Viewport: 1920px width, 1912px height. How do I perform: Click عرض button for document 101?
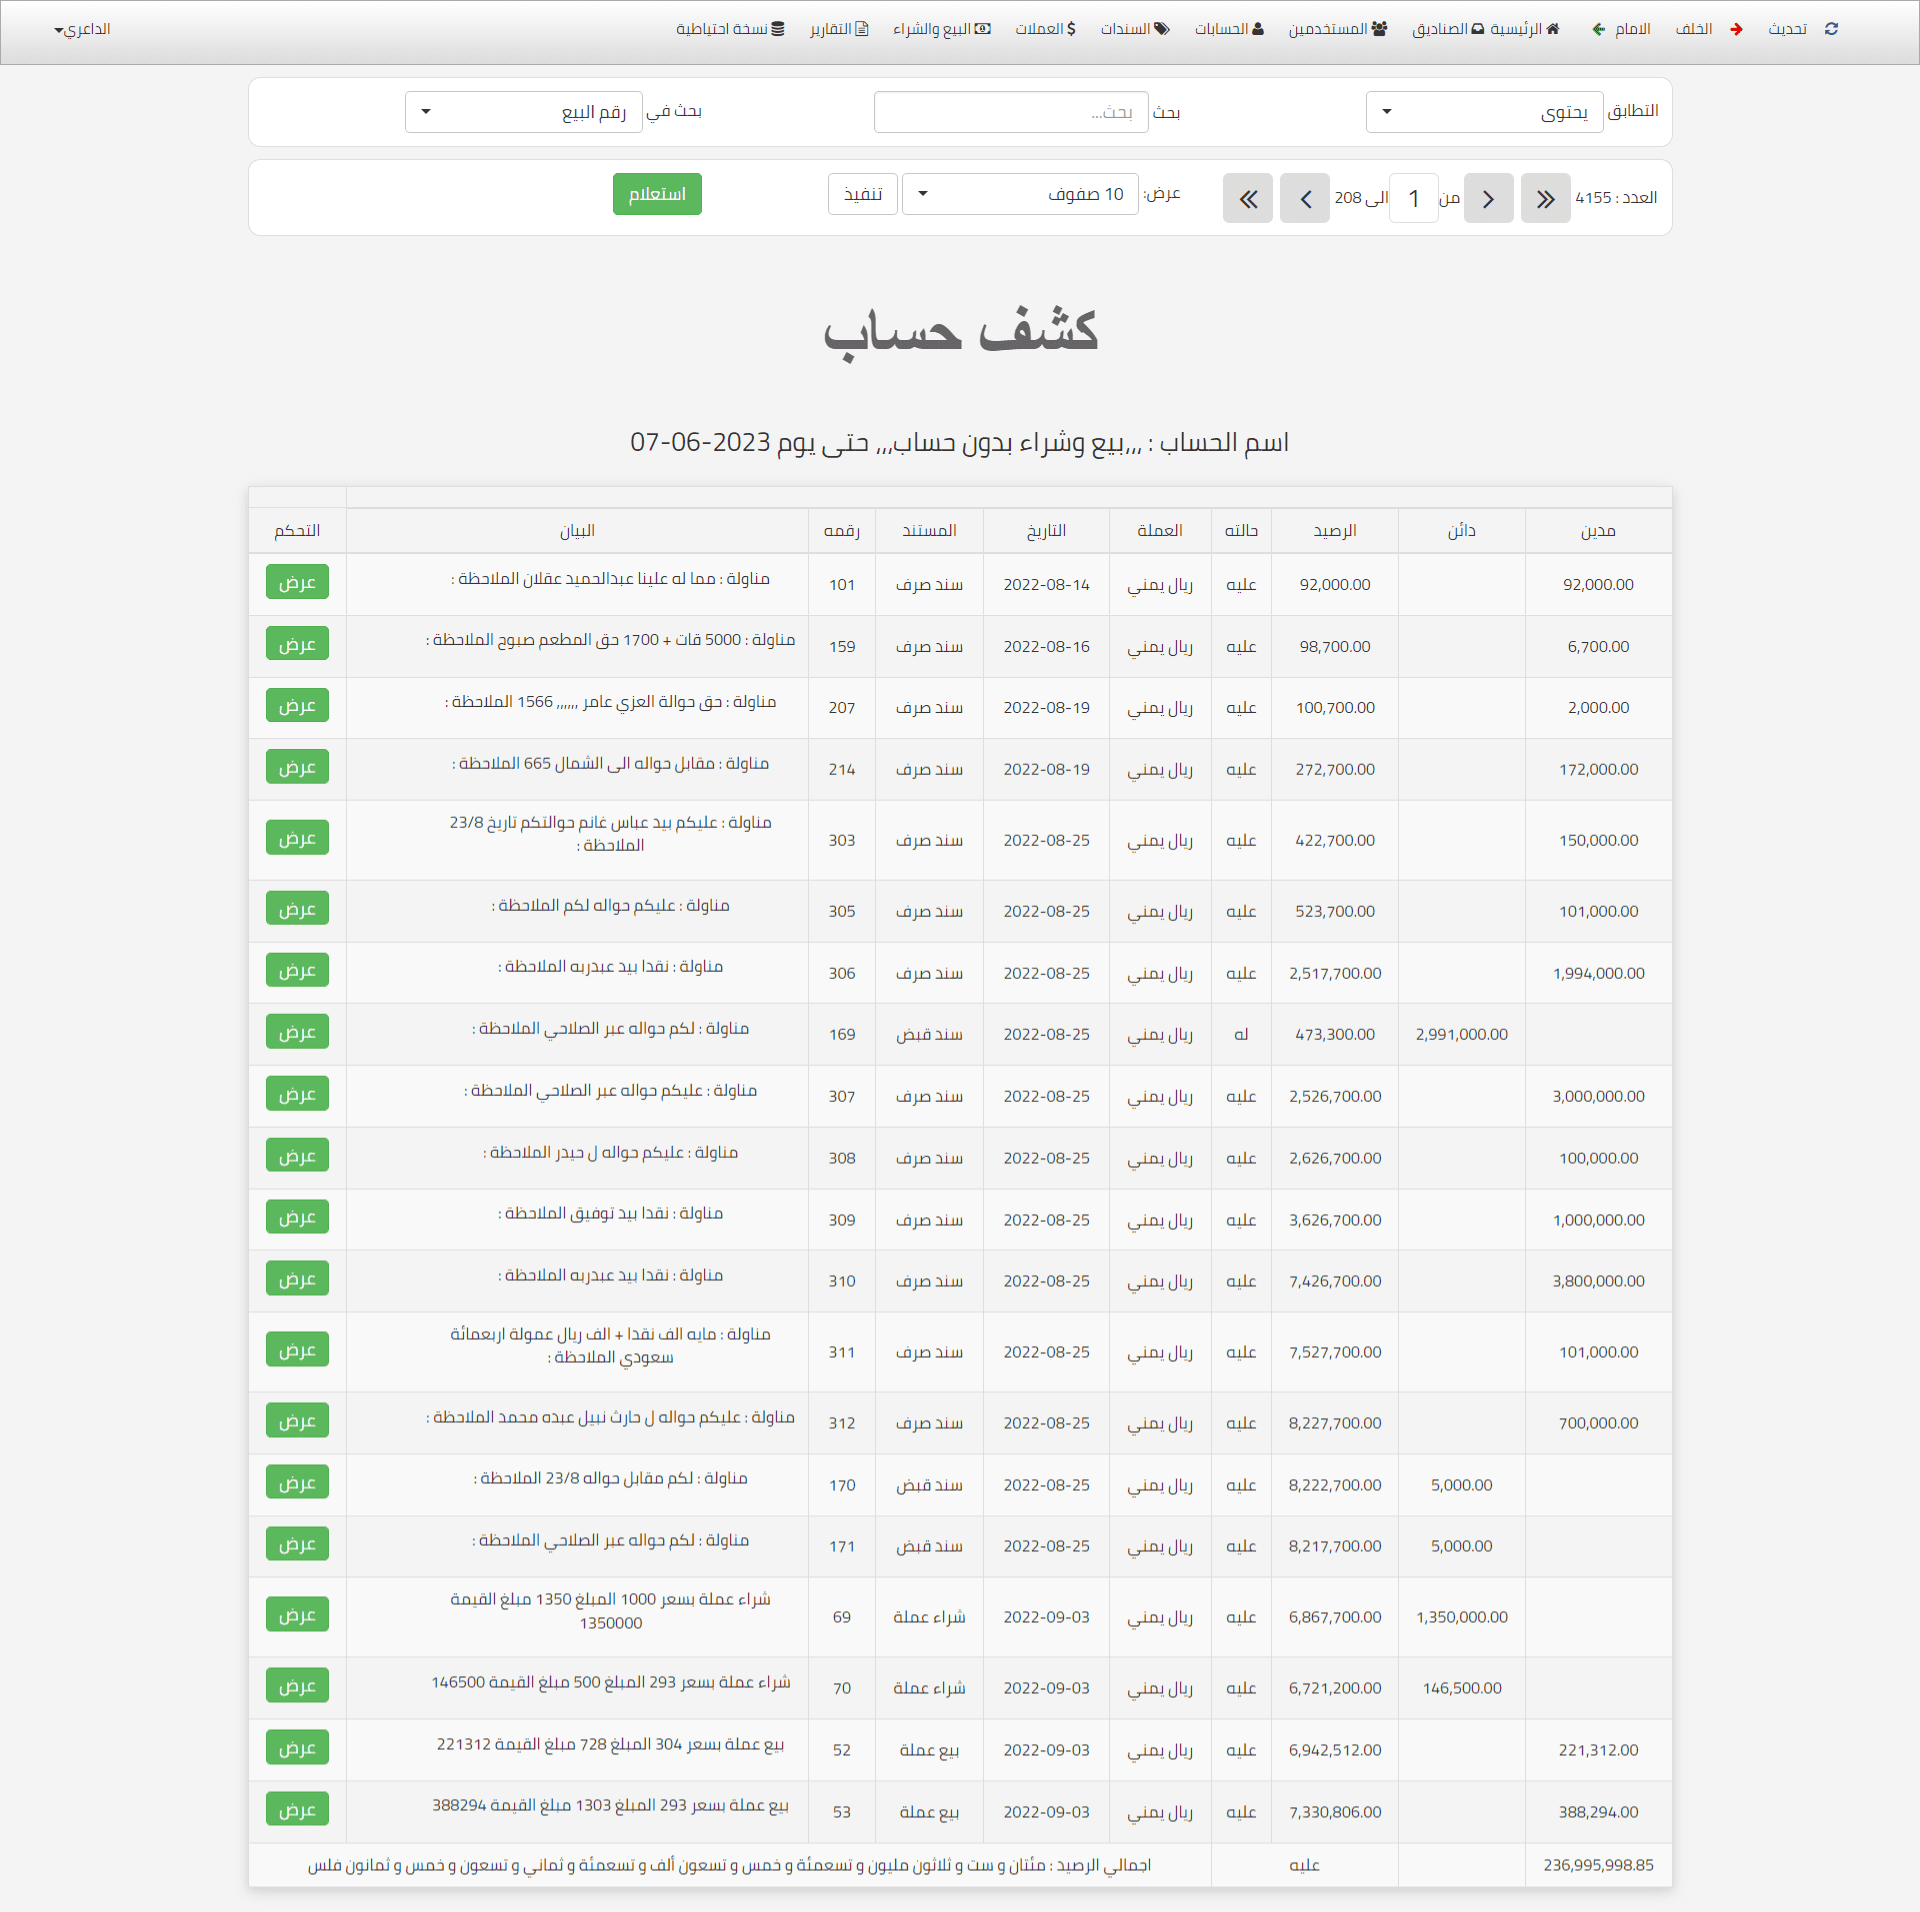click(297, 582)
